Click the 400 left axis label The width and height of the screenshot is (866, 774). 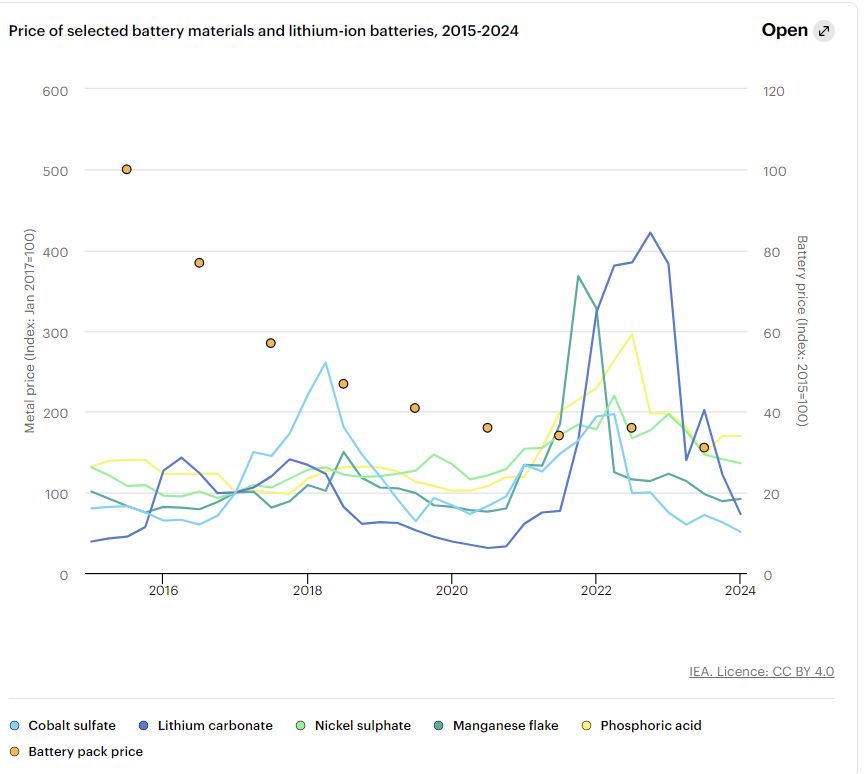pyautogui.click(x=55, y=252)
